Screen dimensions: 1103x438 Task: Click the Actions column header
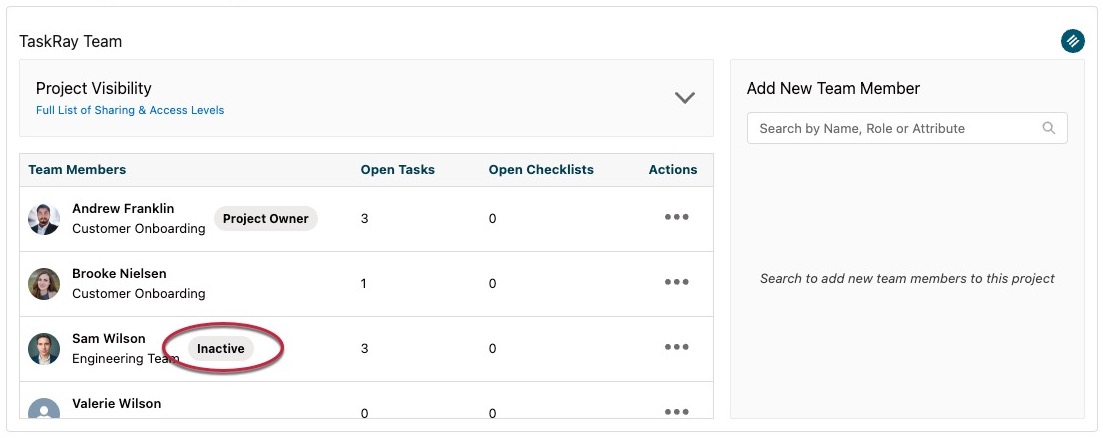click(673, 169)
